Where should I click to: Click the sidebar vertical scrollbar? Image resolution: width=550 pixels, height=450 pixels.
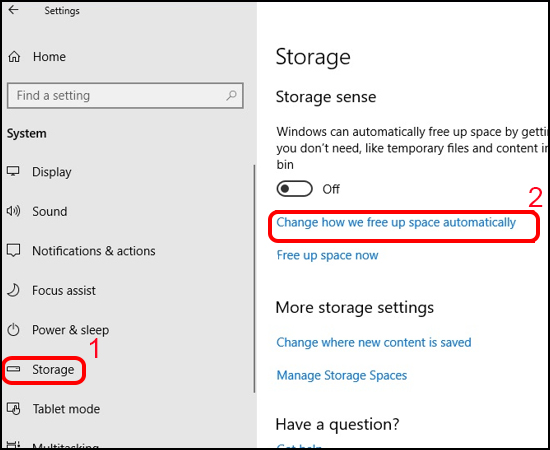coord(254,279)
